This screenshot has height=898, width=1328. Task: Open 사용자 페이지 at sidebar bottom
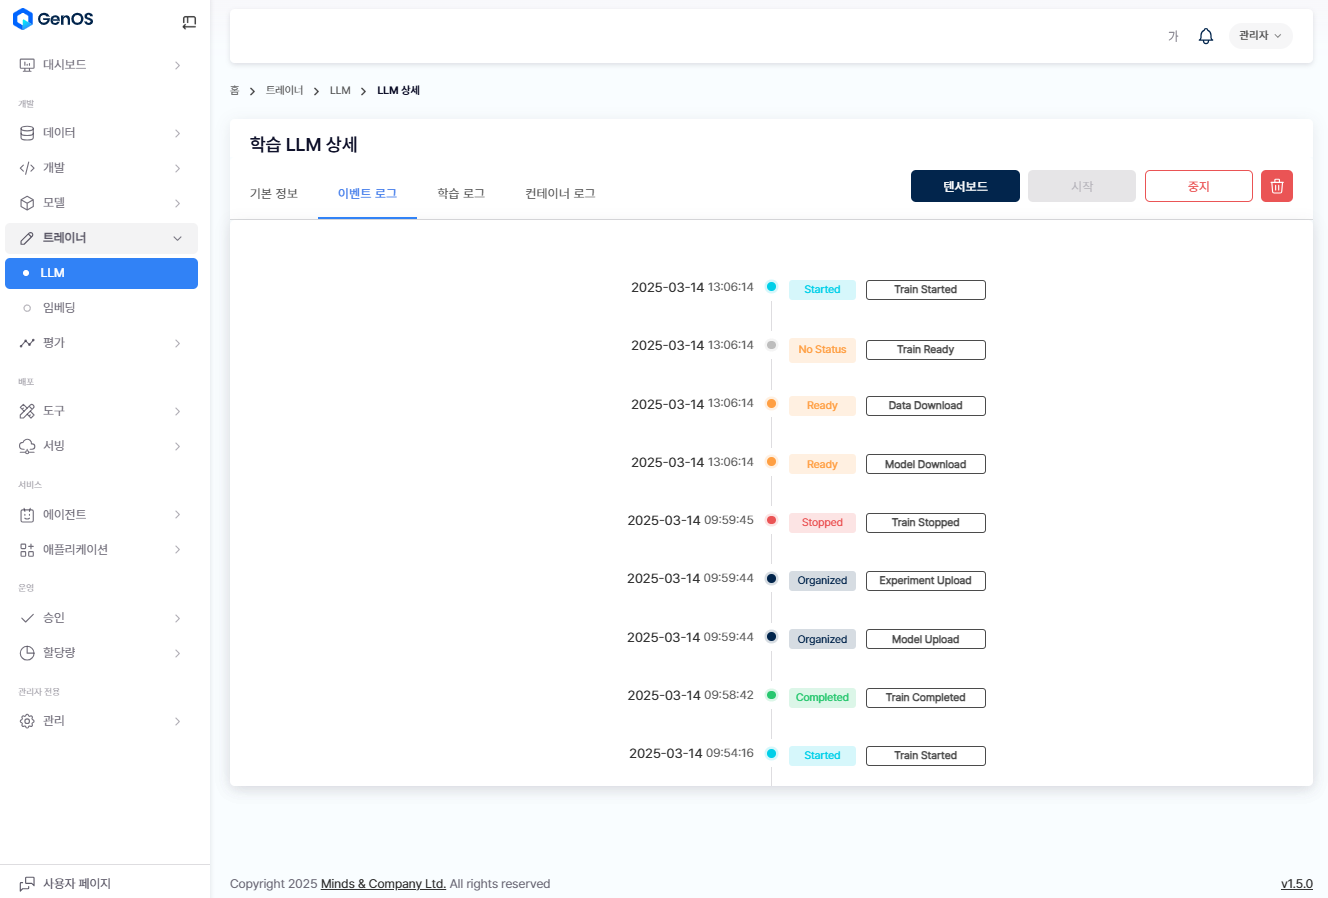pyautogui.click(x=66, y=883)
